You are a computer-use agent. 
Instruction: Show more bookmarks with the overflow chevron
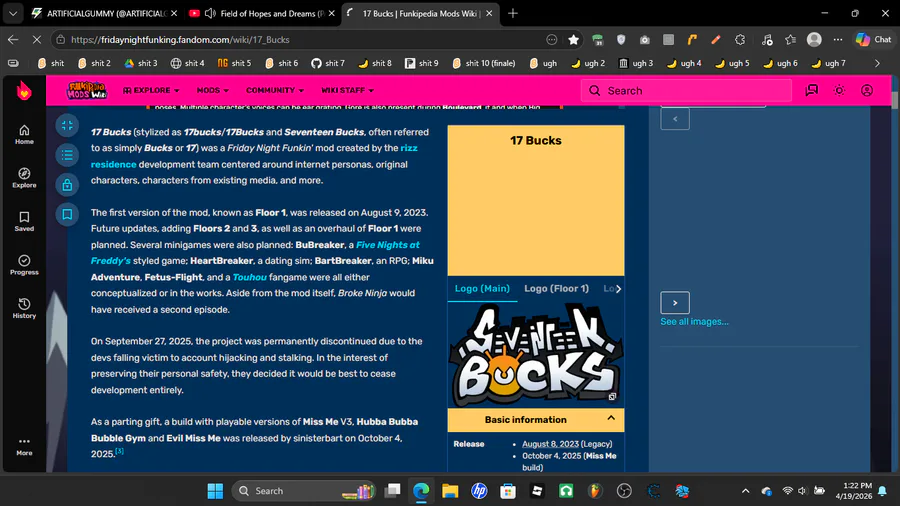877,63
